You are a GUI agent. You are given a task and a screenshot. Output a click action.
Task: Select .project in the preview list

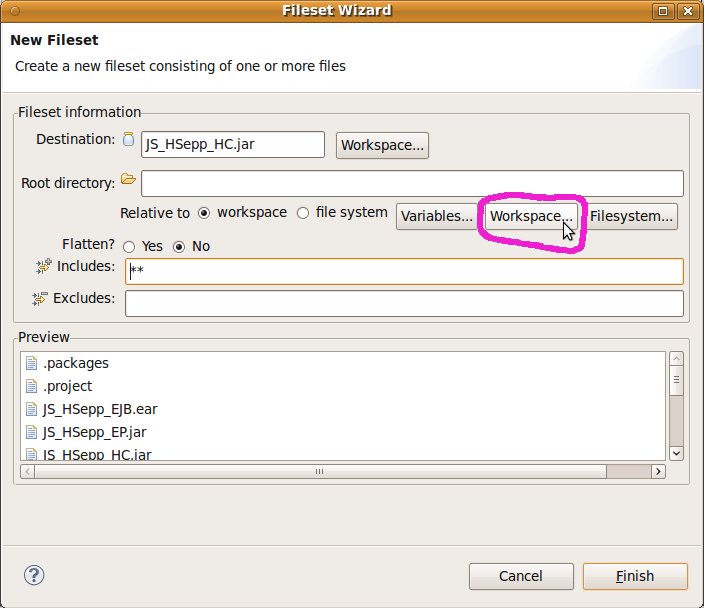(68, 386)
